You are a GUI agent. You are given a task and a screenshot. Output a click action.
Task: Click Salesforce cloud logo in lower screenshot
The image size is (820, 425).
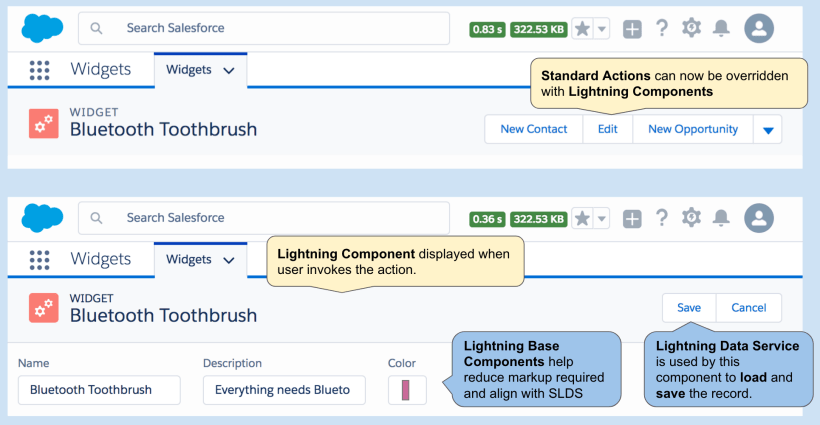[x=42, y=218]
